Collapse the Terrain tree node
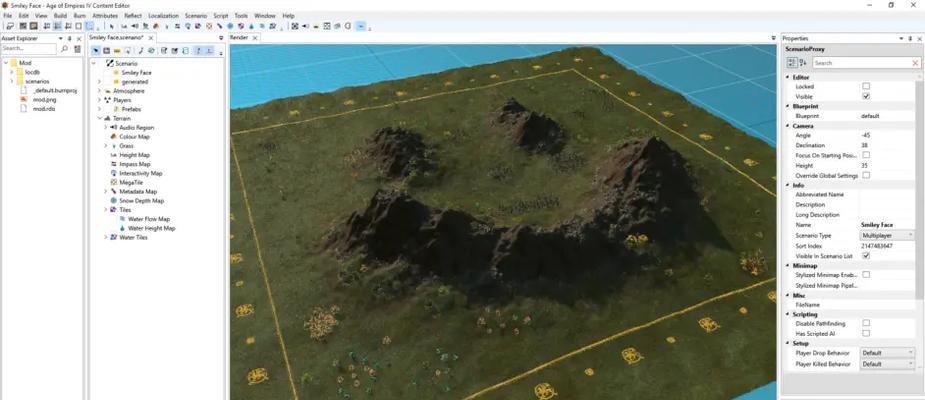 99,119
